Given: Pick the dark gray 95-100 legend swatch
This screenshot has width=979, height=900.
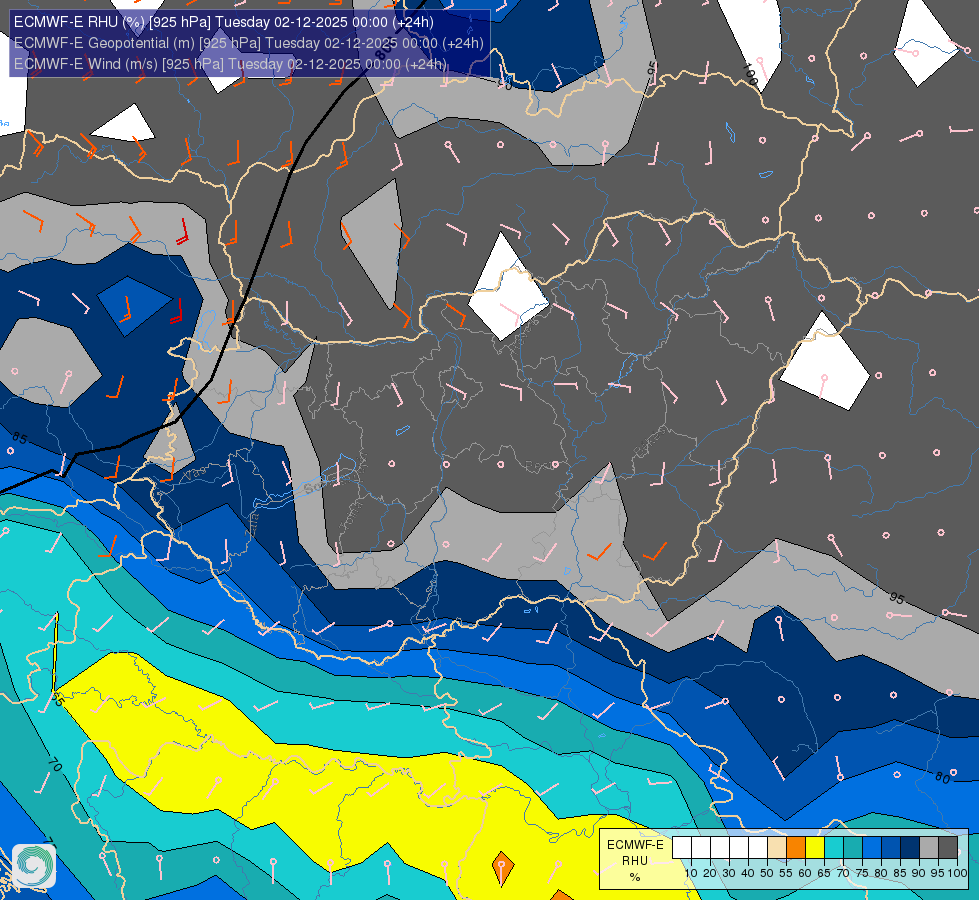Looking at the screenshot, I should [948, 848].
